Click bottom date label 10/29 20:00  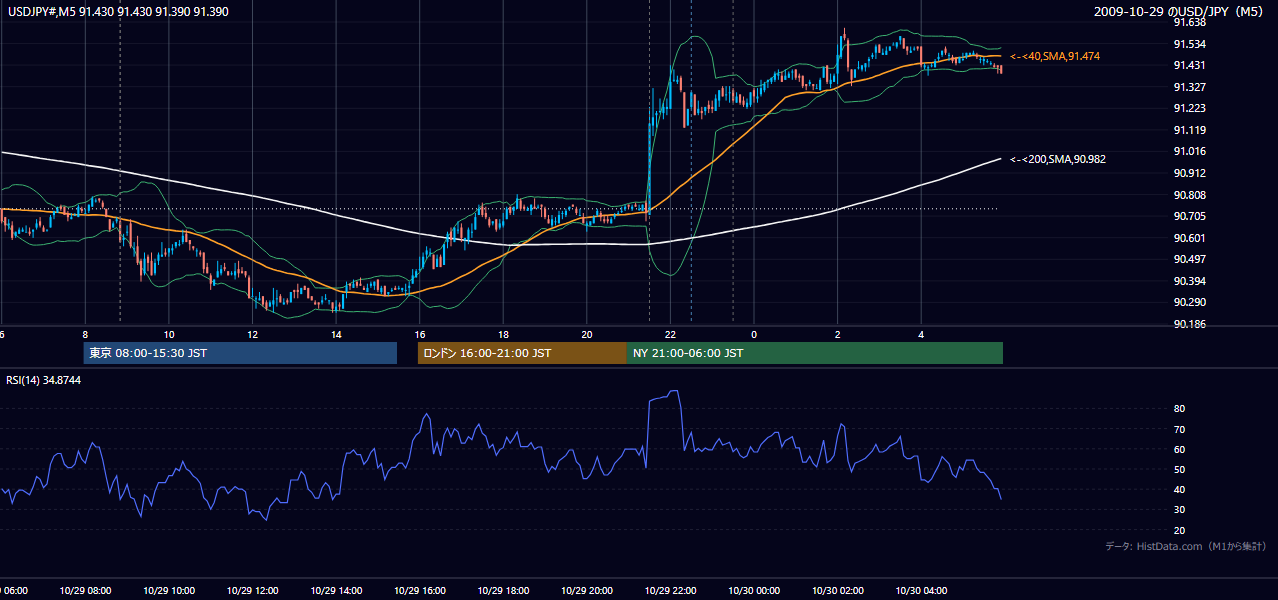587,591
